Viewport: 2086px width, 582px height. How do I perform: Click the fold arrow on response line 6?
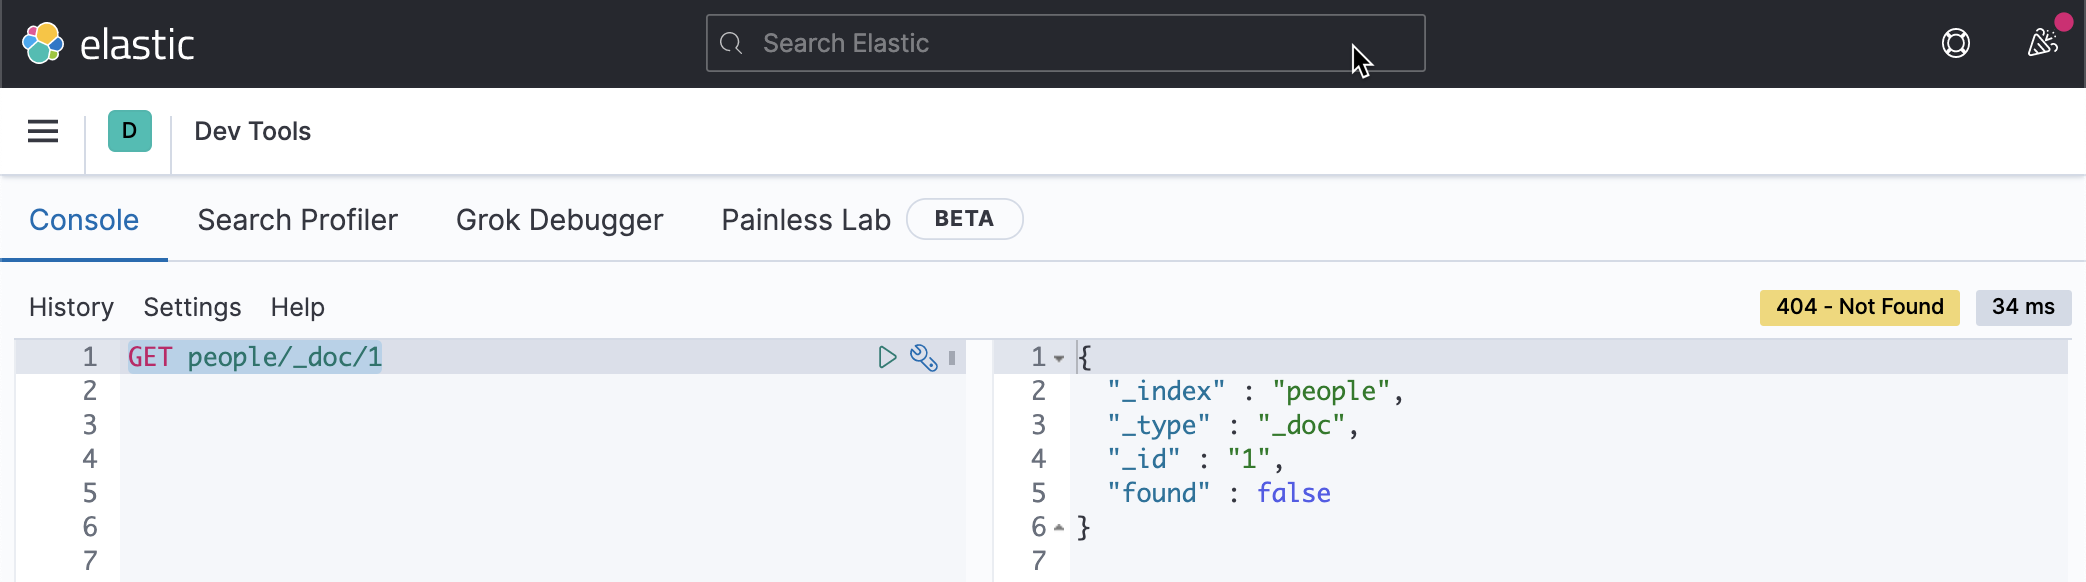point(1059,527)
